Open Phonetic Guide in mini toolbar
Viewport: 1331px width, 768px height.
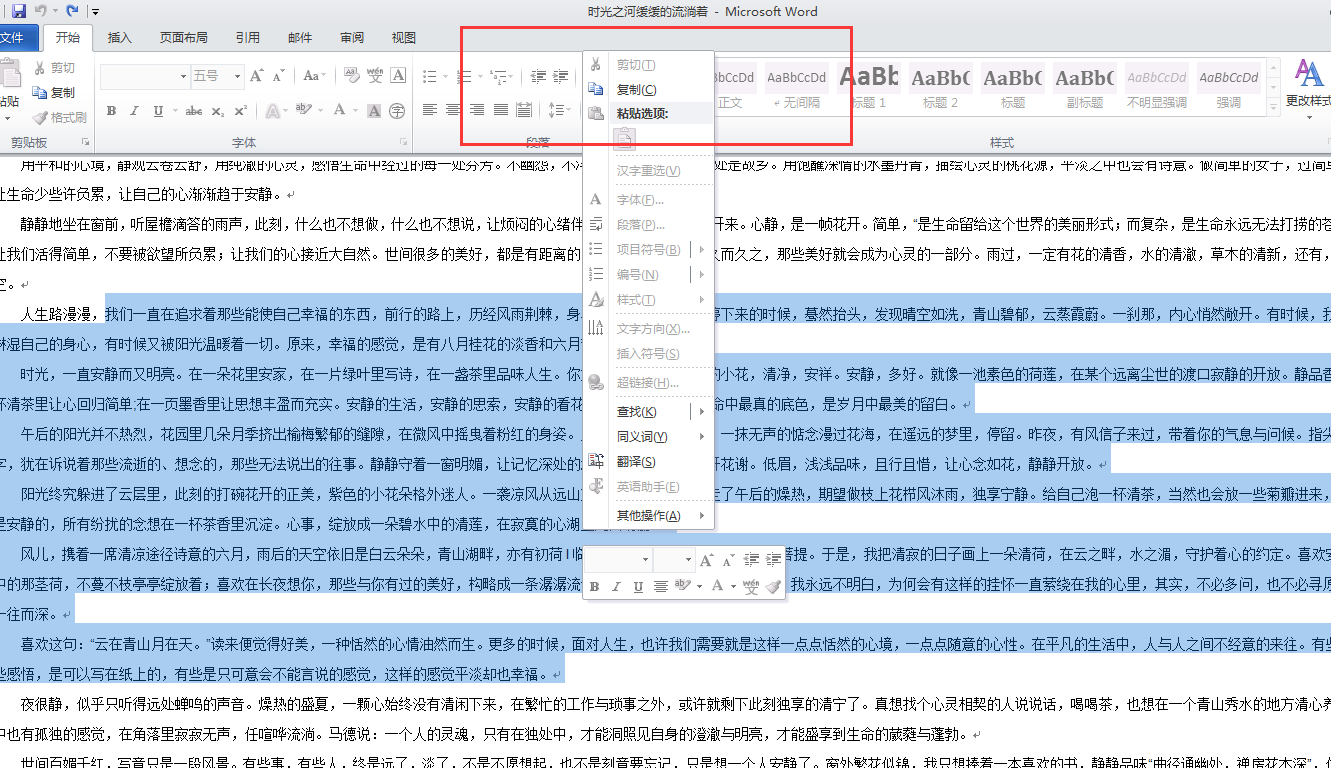point(751,587)
